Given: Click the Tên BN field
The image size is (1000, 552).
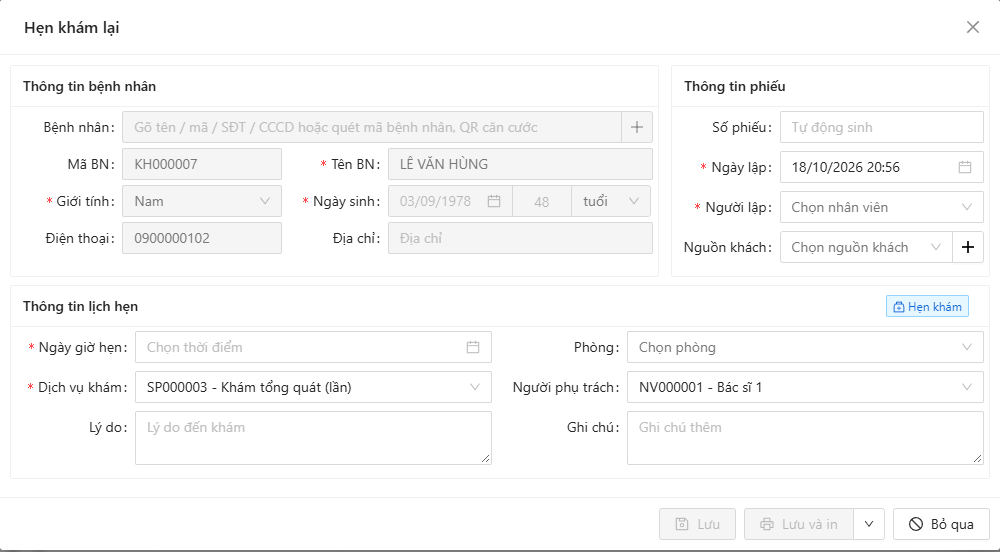Looking at the screenshot, I should (x=520, y=164).
